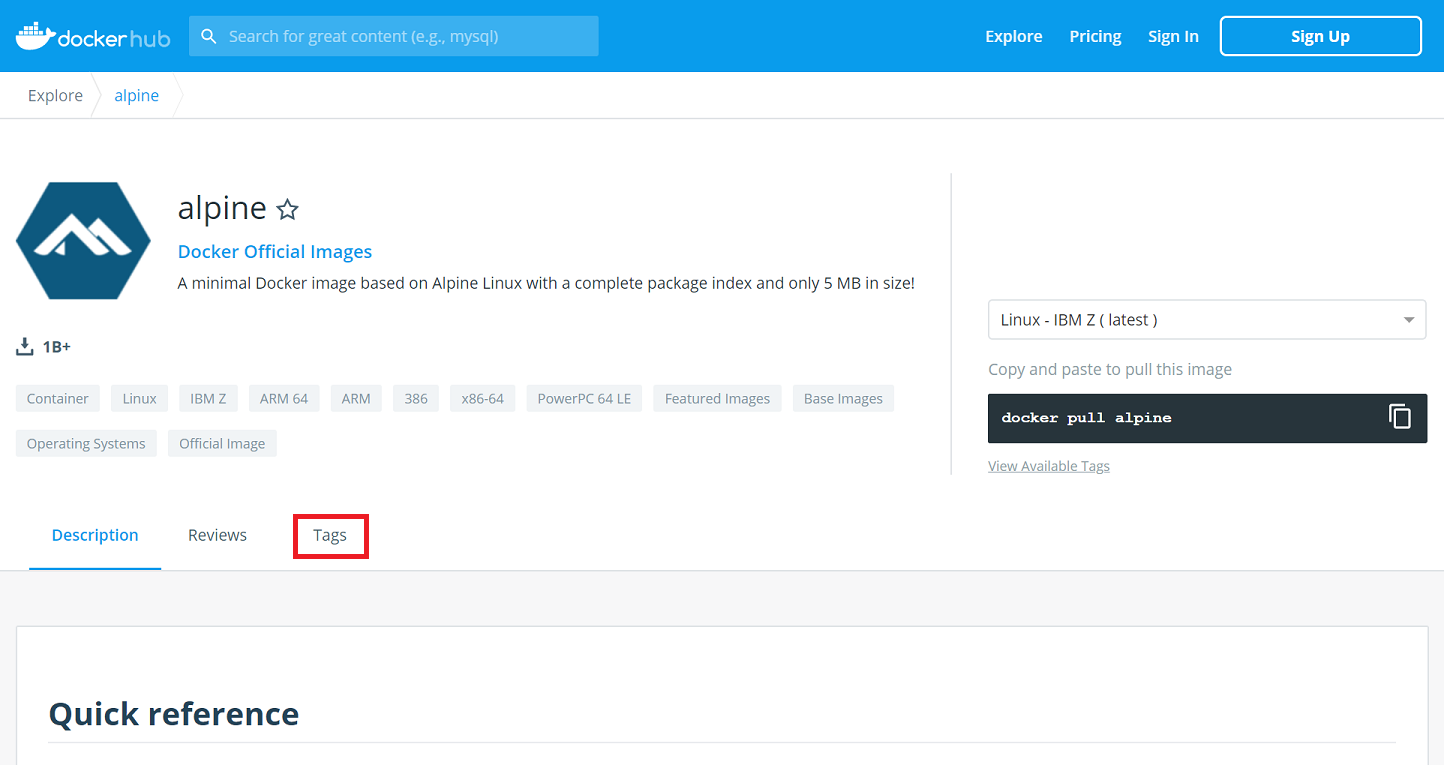Screen dimensions: 1444x765
Task: Click the Docker Hub whale logo
Action: [x=93, y=36]
